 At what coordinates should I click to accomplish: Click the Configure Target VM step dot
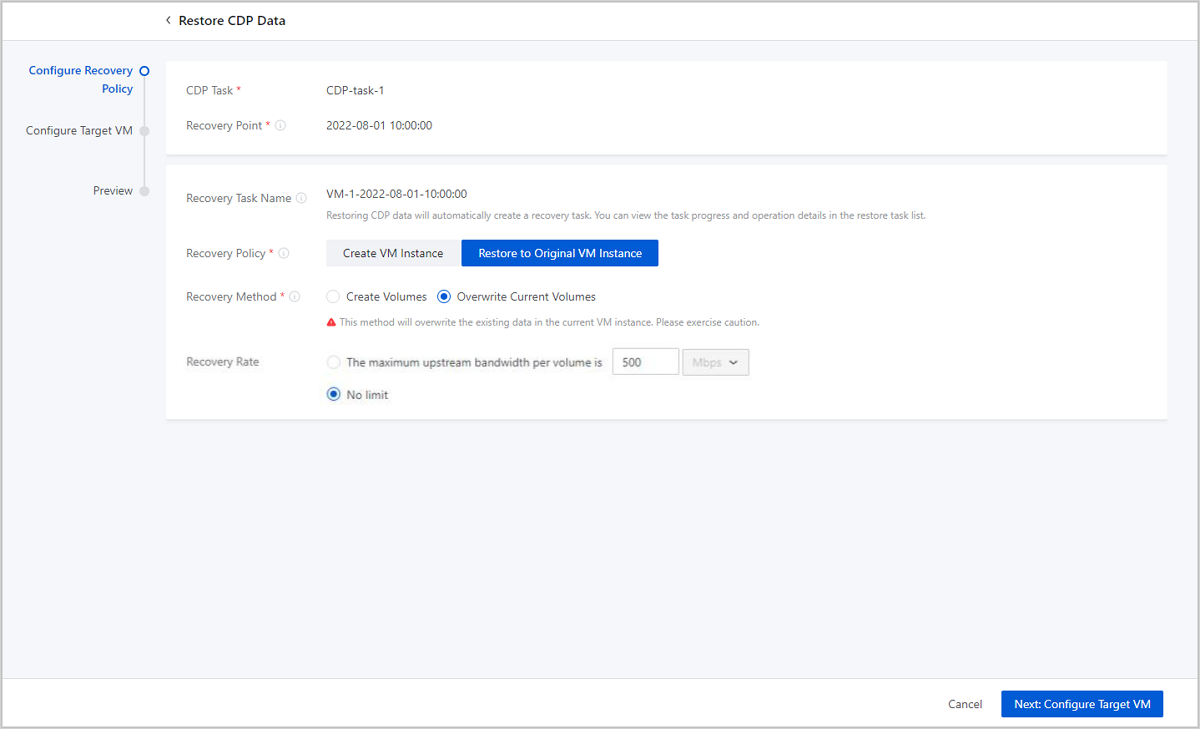click(x=145, y=131)
